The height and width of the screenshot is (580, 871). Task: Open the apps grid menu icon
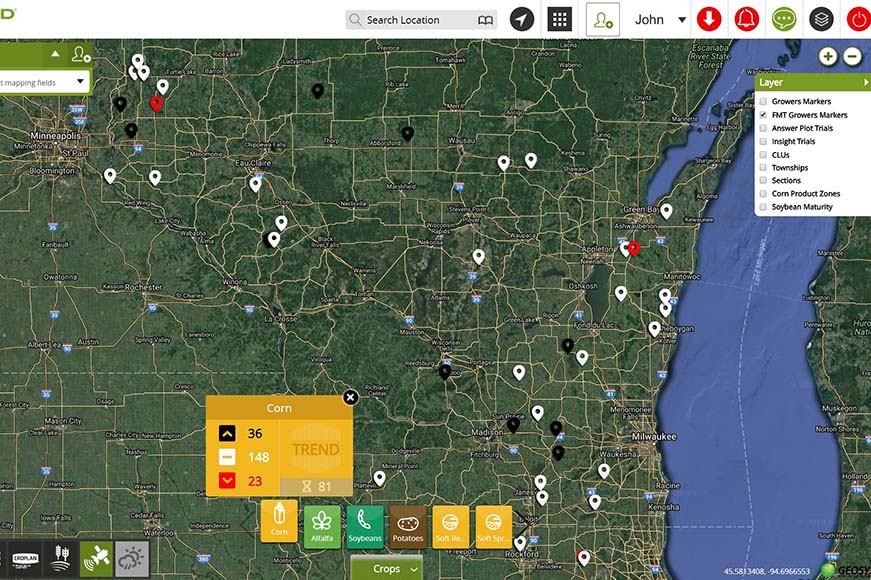point(560,19)
